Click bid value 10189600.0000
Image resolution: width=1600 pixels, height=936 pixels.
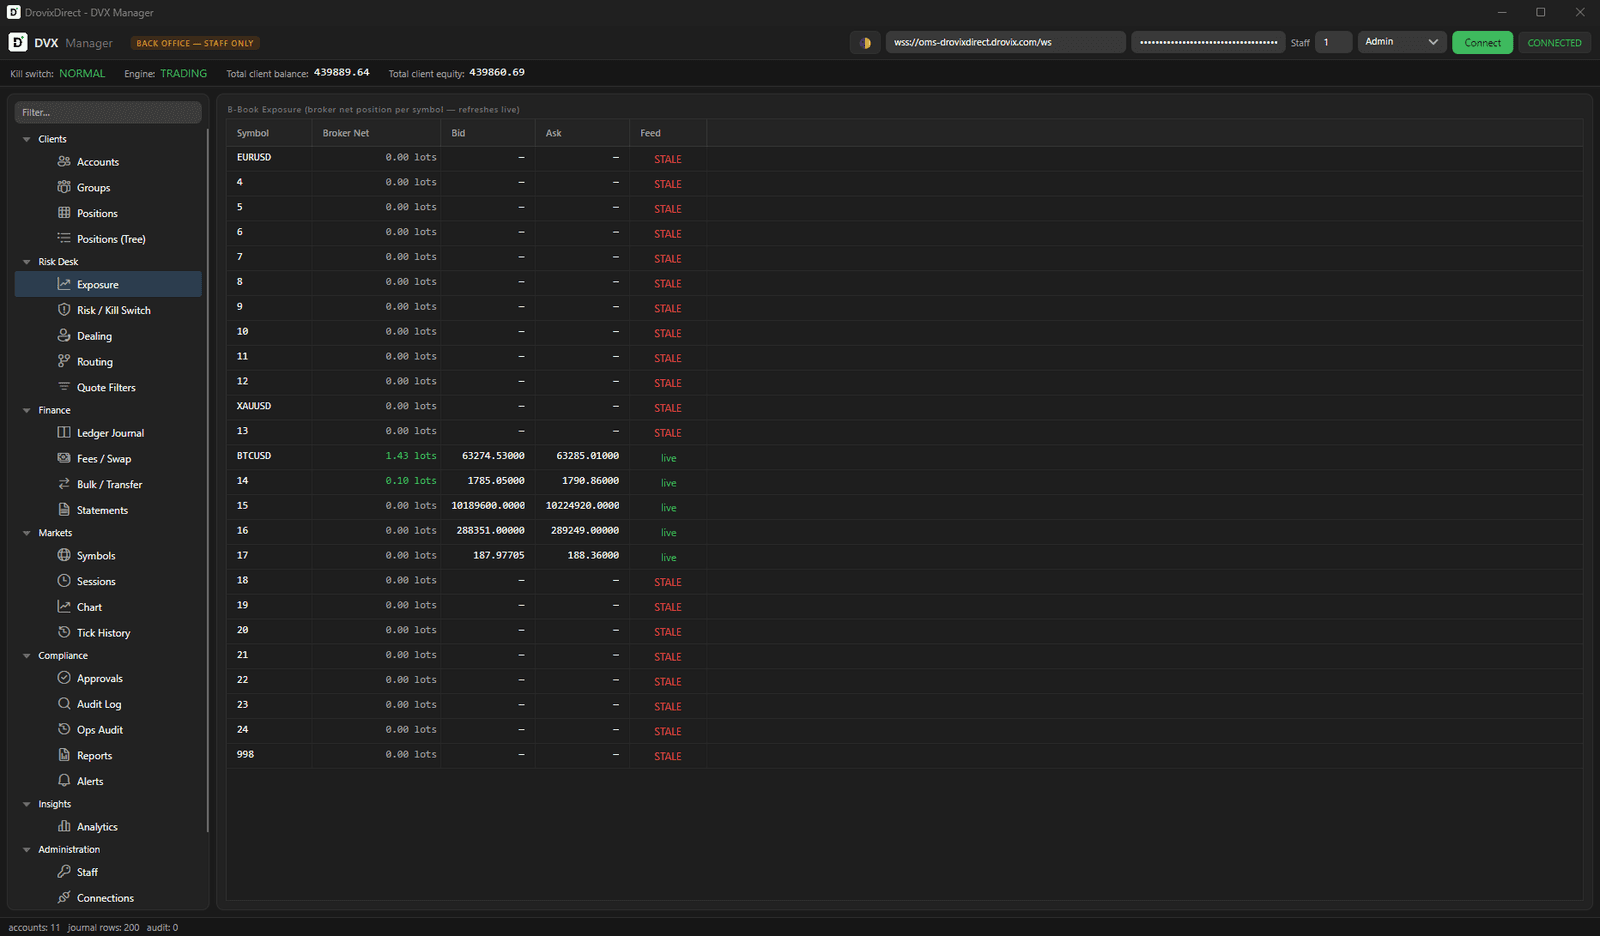point(488,506)
